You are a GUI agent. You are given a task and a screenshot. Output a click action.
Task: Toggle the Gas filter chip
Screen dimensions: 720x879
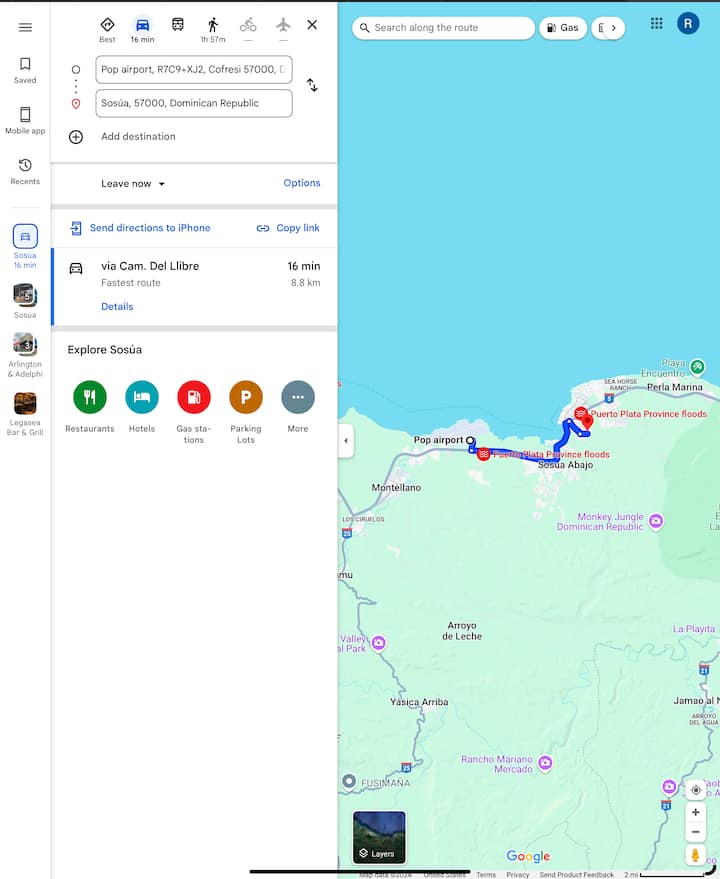click(562, 28)
